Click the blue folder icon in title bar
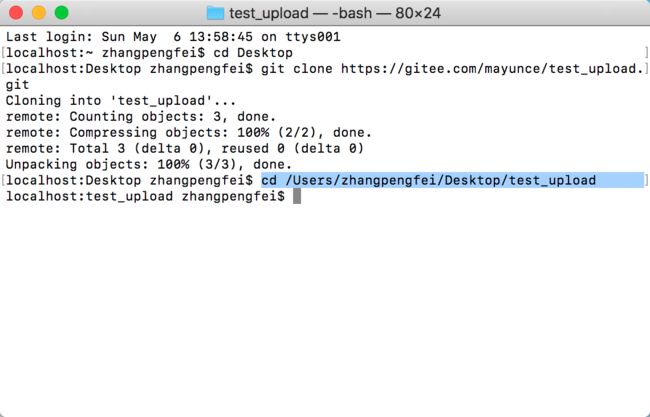 click(x=215, y=13)
